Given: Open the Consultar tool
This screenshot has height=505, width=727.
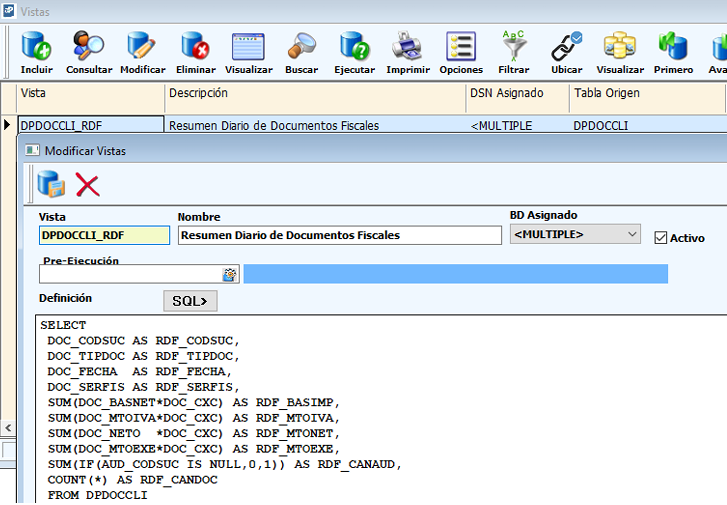Looking at the screenshot, I should 89,52.
